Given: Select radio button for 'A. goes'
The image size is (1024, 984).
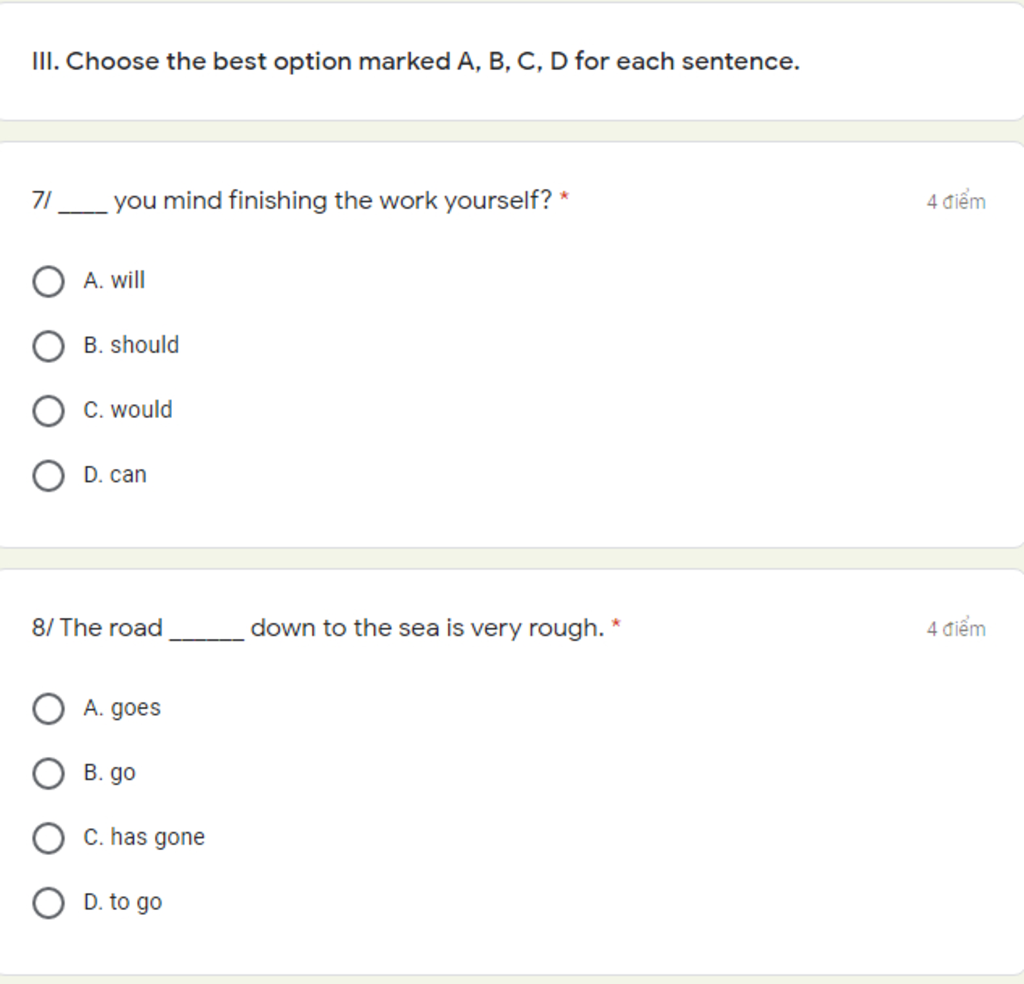Looking at the screenshot, I should point(48,709).
